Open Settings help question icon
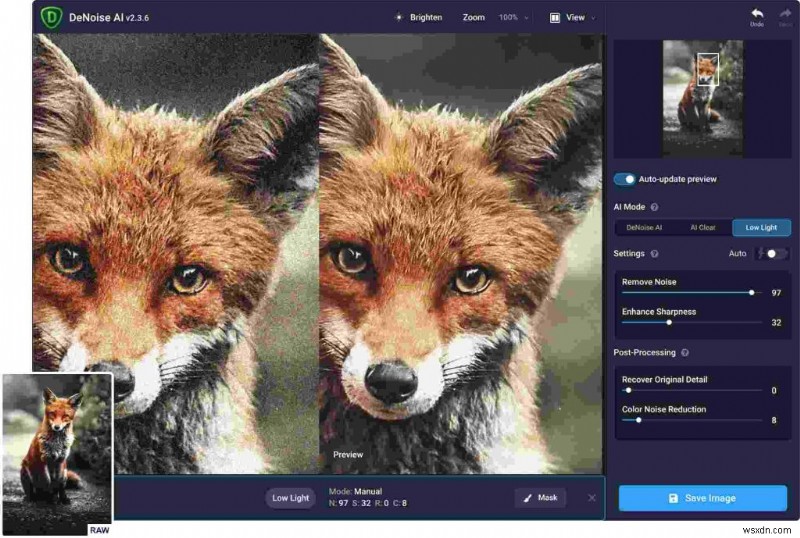Viewport: 800px width, 538px height. tap(654, 254)
